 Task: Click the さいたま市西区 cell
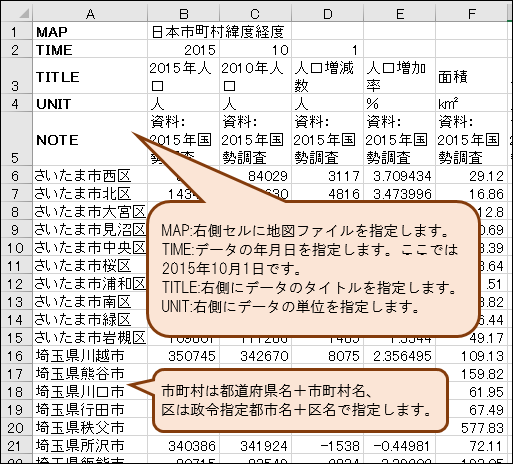(90, 175)
